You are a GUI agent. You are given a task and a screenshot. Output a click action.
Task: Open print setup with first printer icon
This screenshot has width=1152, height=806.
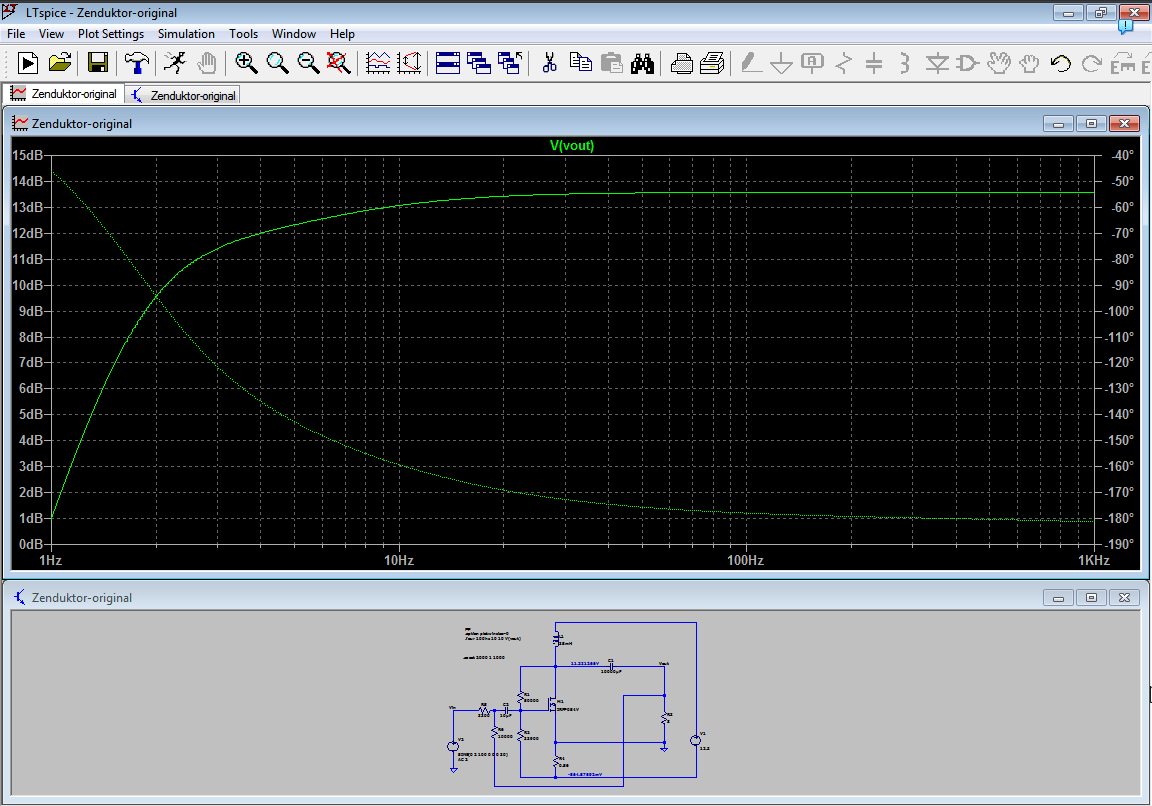(681, 63)
